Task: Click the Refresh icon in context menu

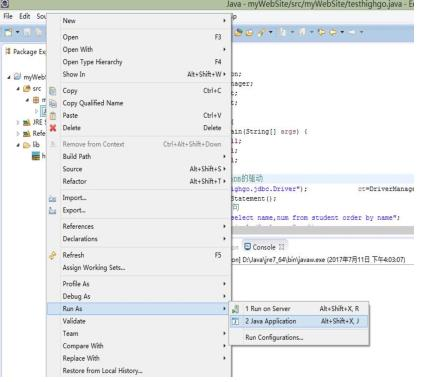Action: [x=53, y=255]
